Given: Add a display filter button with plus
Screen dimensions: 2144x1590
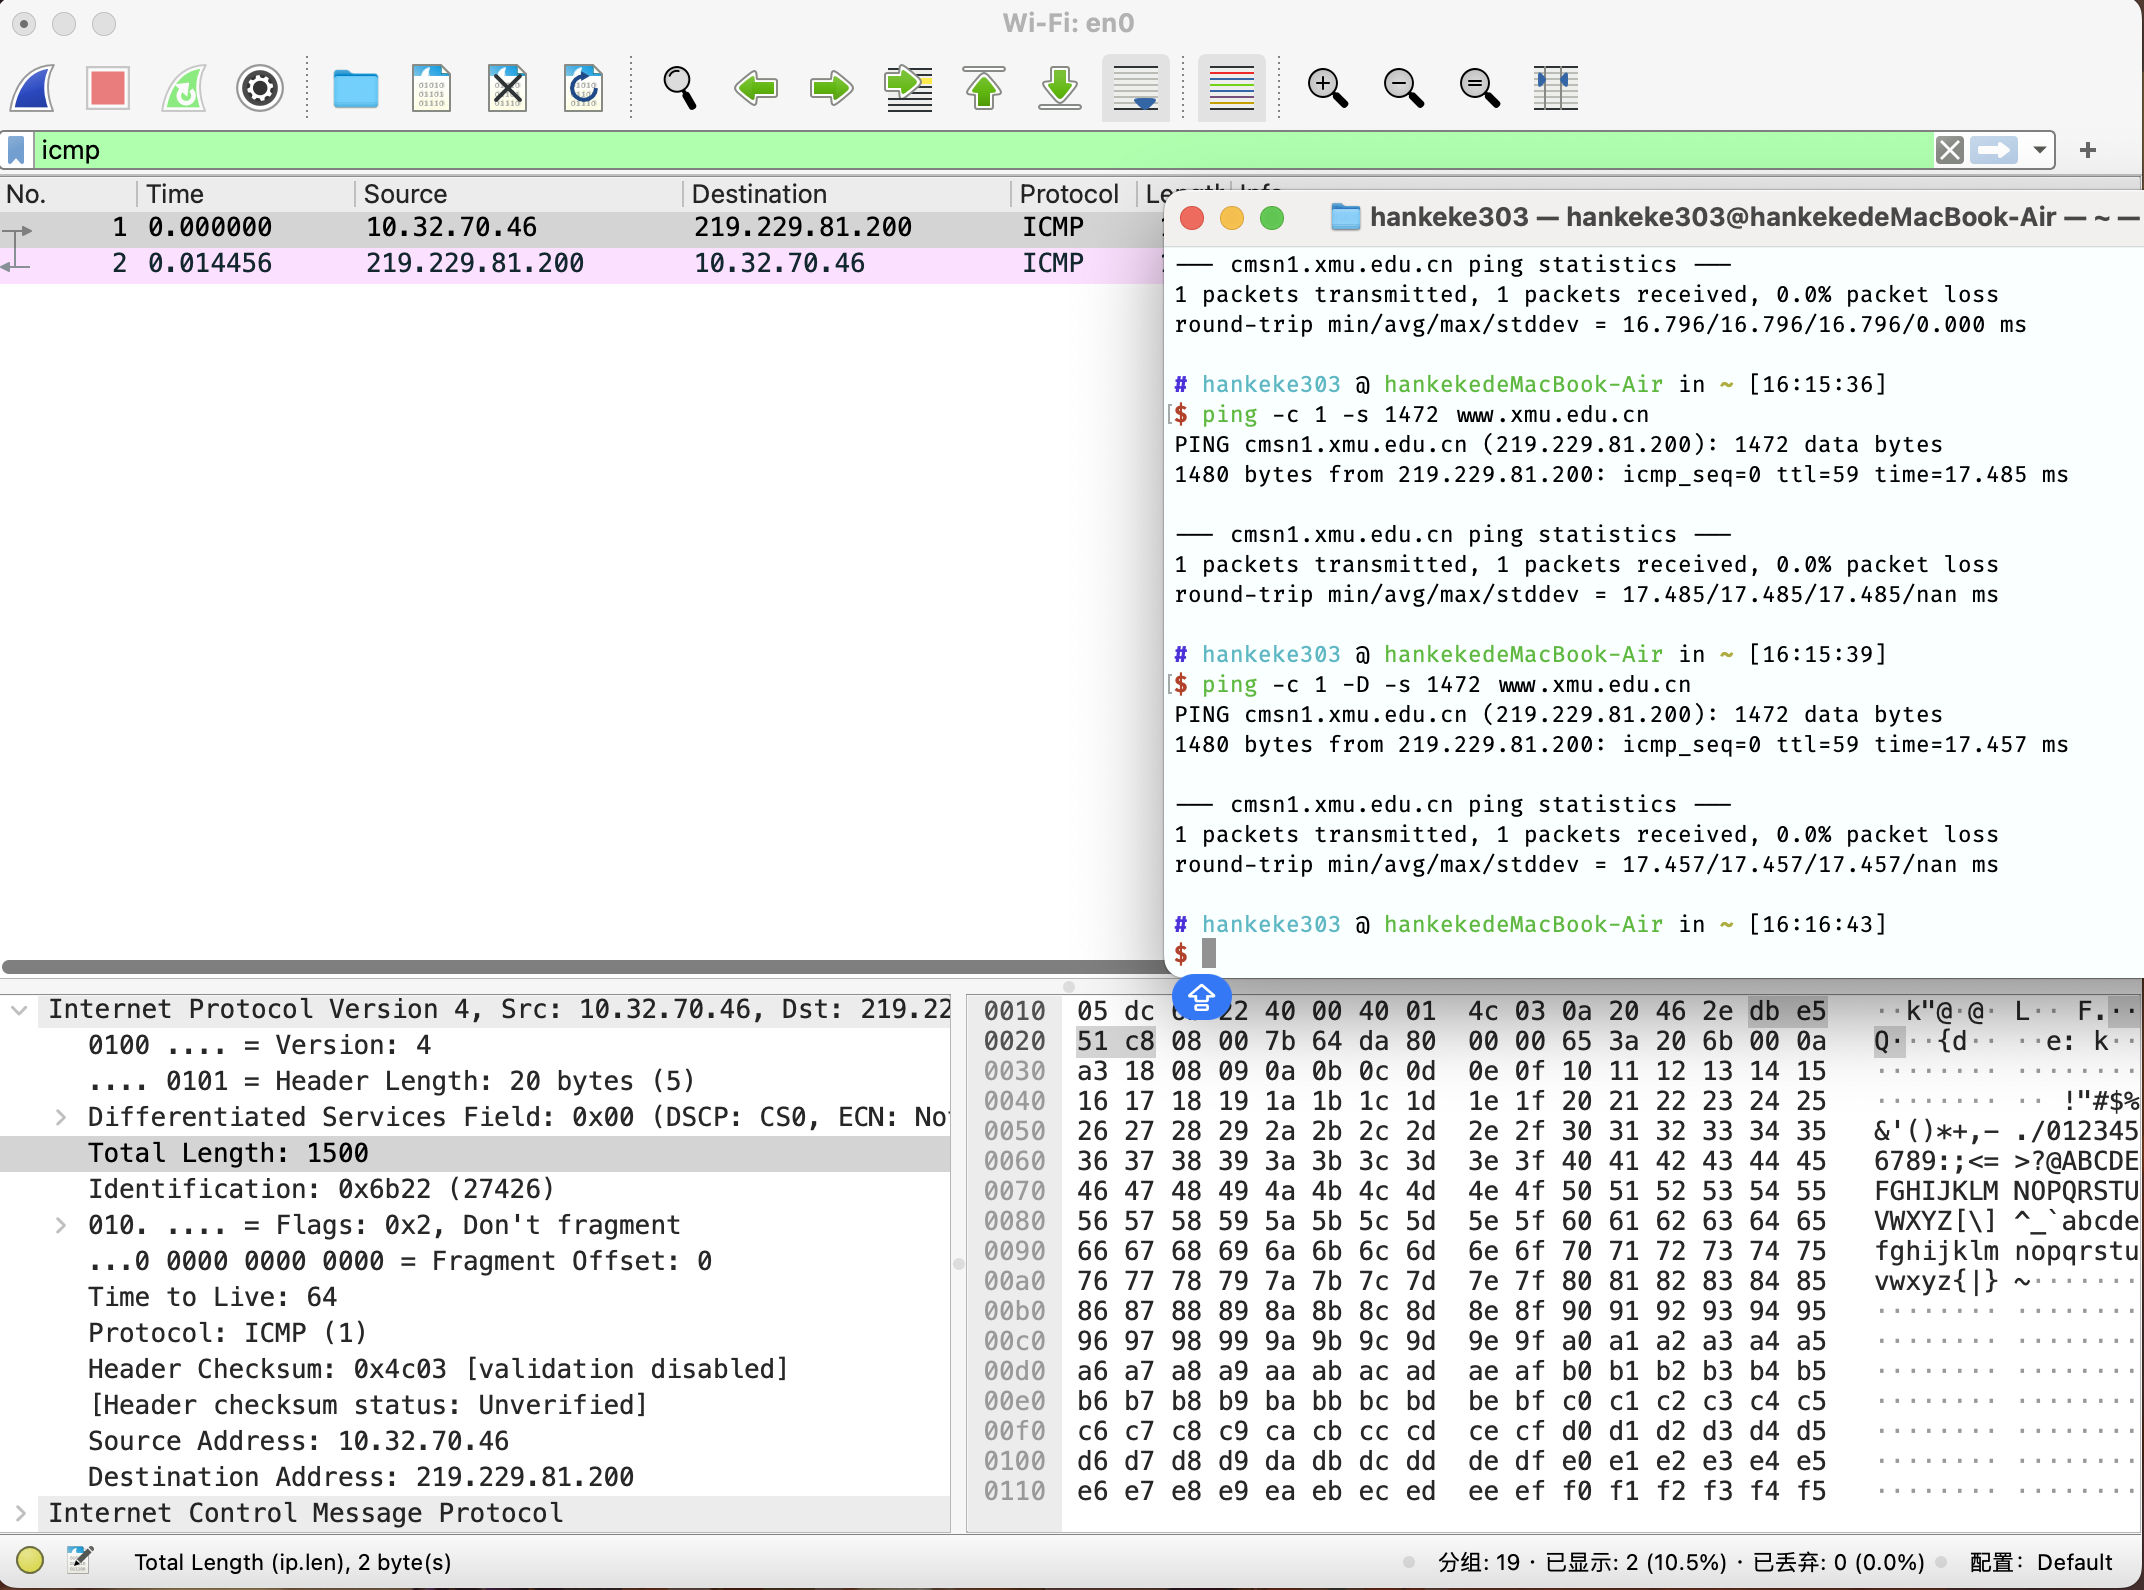Looking at the screenshot, I should tap(2087, 150).
